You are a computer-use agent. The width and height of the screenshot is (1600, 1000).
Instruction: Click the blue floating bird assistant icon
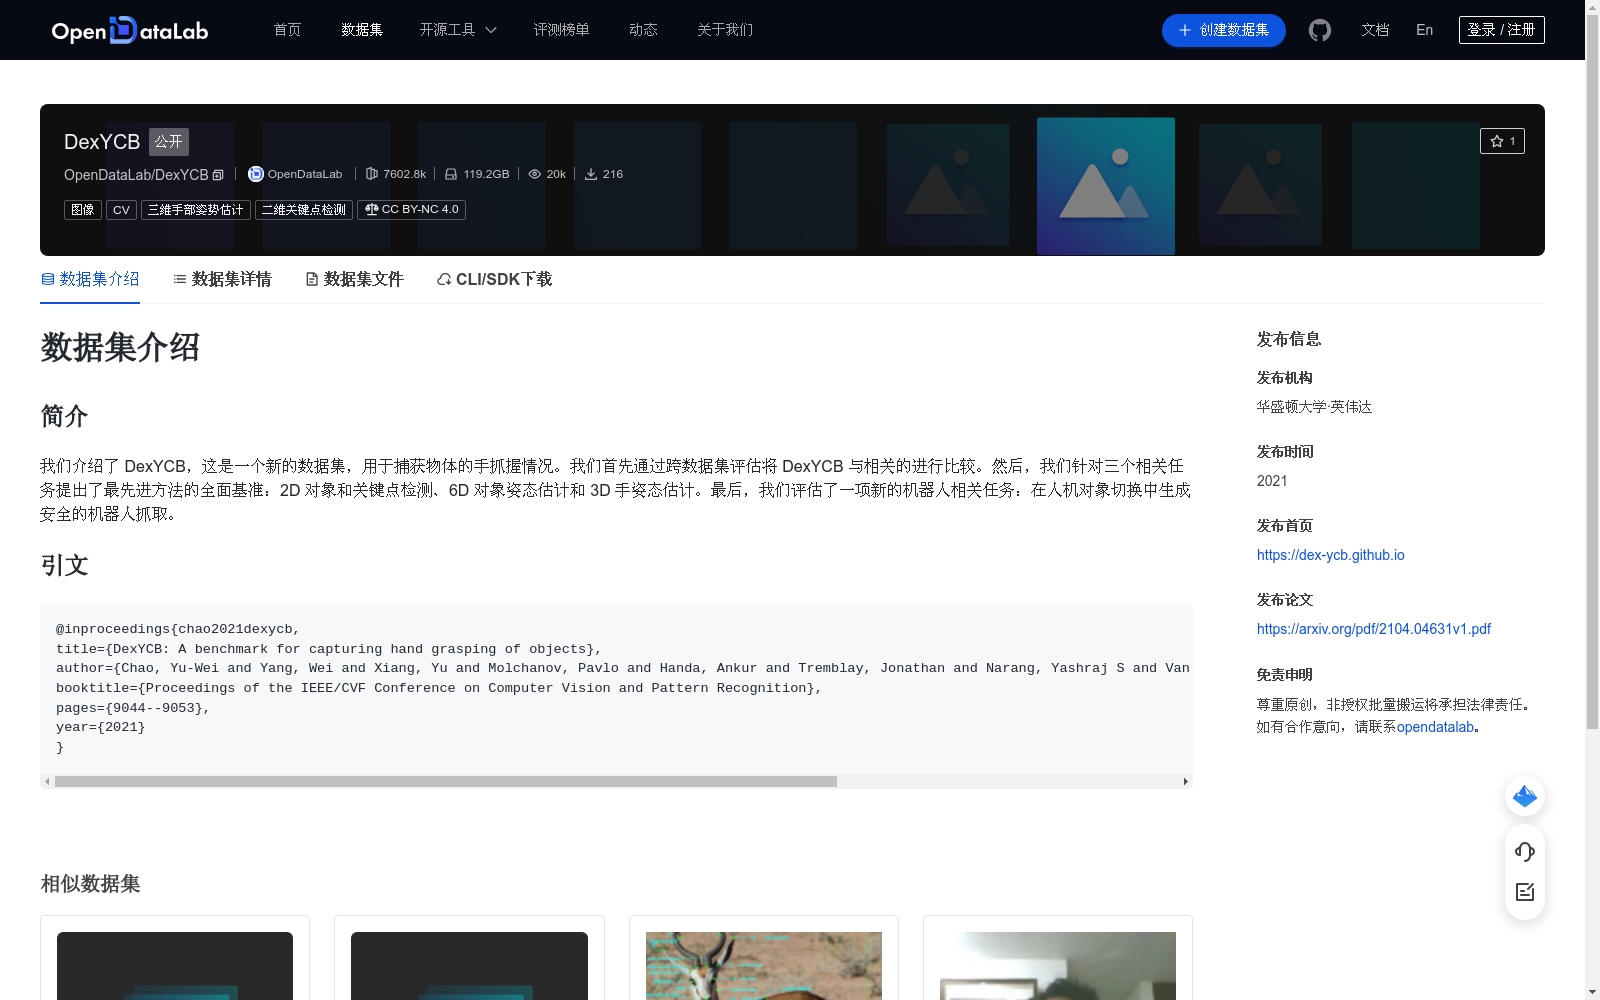(1525, 796)
